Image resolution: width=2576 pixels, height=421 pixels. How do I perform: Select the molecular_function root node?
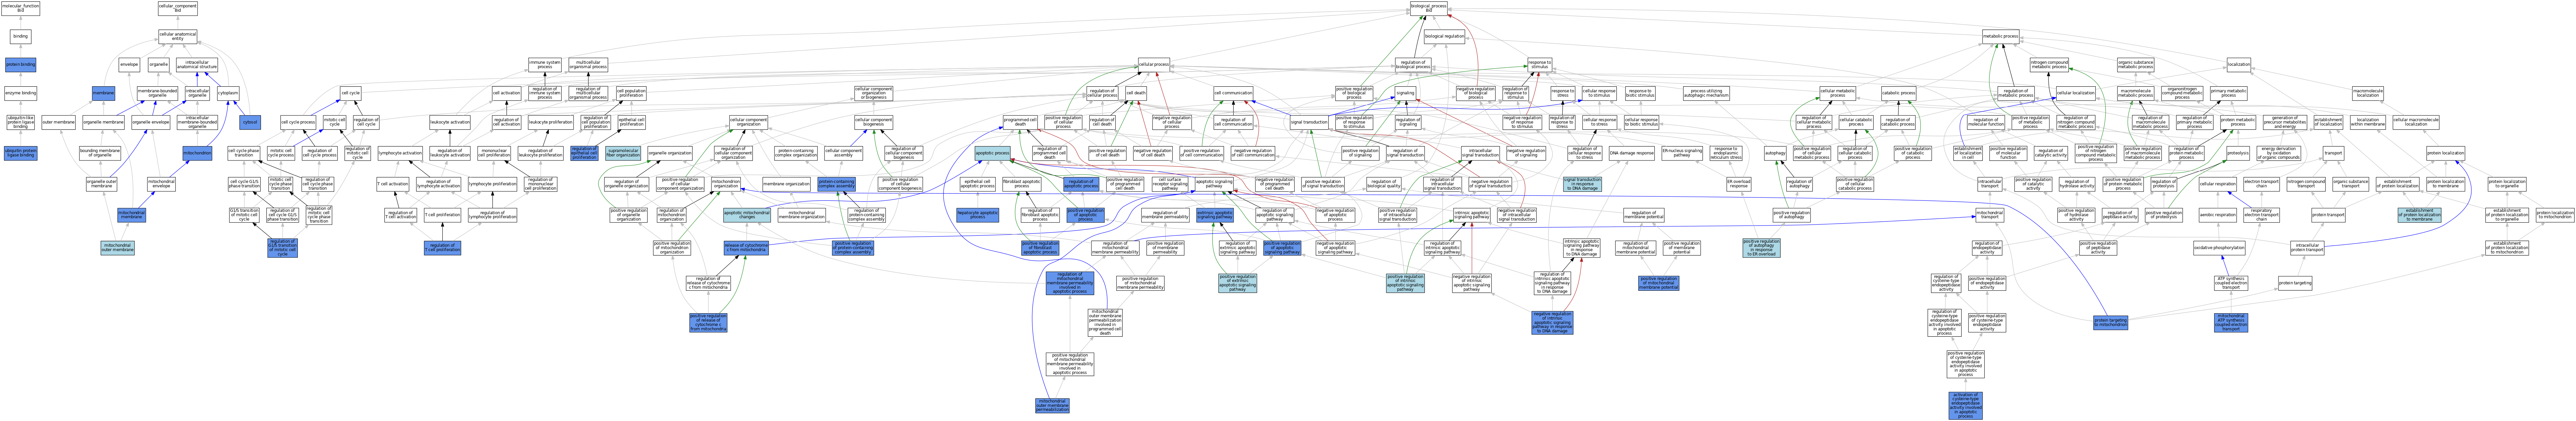point(20,8)
